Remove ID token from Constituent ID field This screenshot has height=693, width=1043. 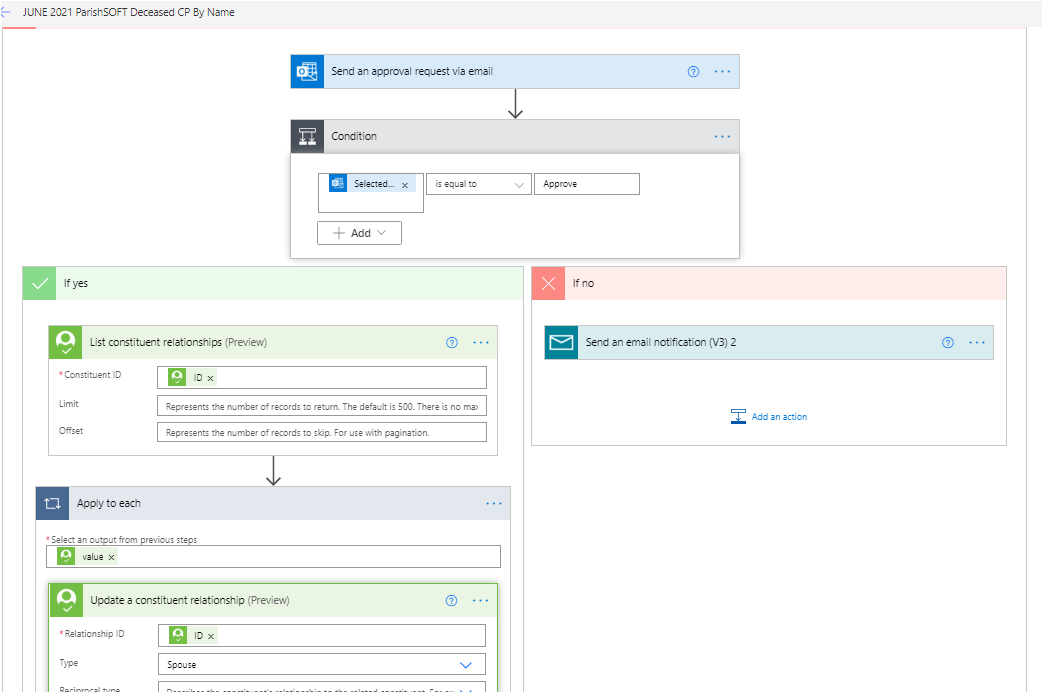[210, 378]
